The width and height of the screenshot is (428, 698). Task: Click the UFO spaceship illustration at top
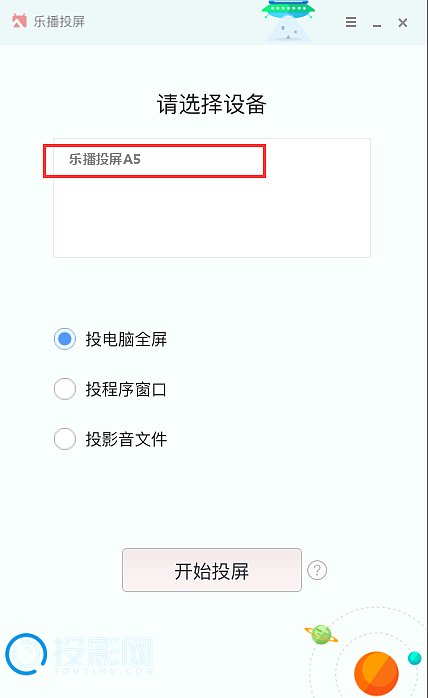pyautogui.click(x=289, y=20)
